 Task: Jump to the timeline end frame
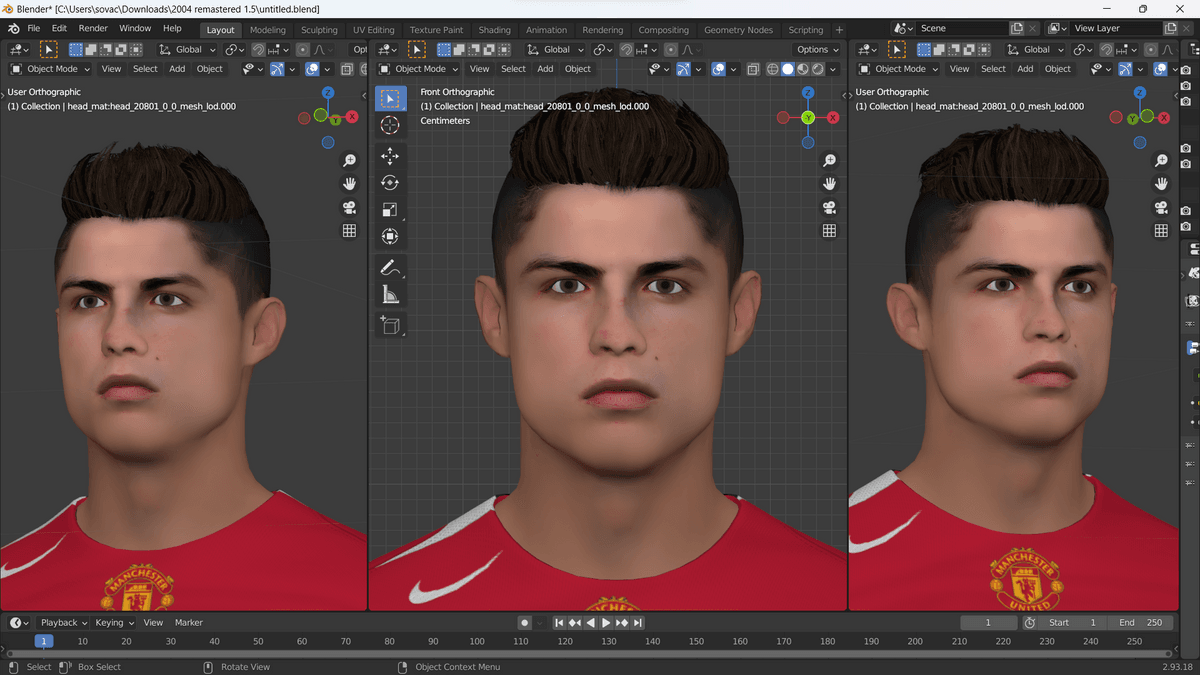coord(638,623)
